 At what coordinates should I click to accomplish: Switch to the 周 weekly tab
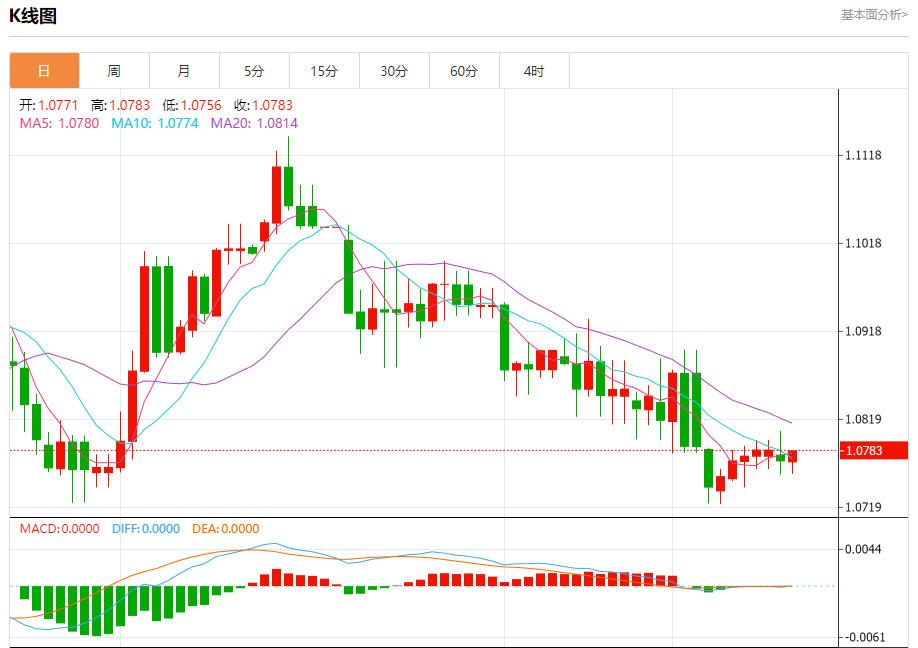[x=114, y=71]
